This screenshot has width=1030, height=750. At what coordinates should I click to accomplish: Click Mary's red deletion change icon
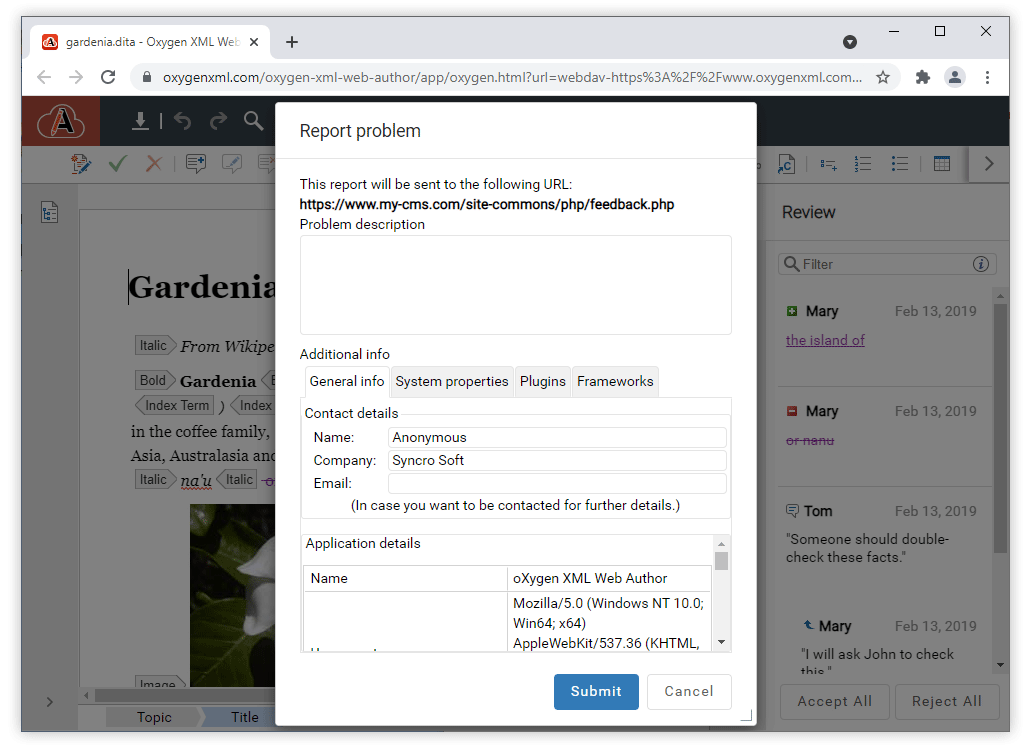792,411
